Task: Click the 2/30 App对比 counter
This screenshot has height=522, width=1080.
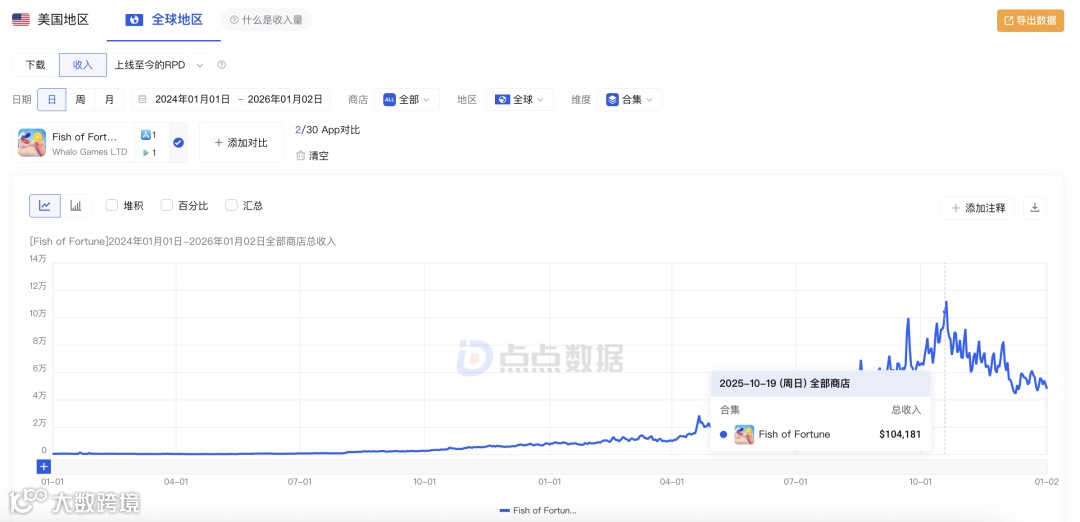Action: pyautogui.click(x=327, y=129)
